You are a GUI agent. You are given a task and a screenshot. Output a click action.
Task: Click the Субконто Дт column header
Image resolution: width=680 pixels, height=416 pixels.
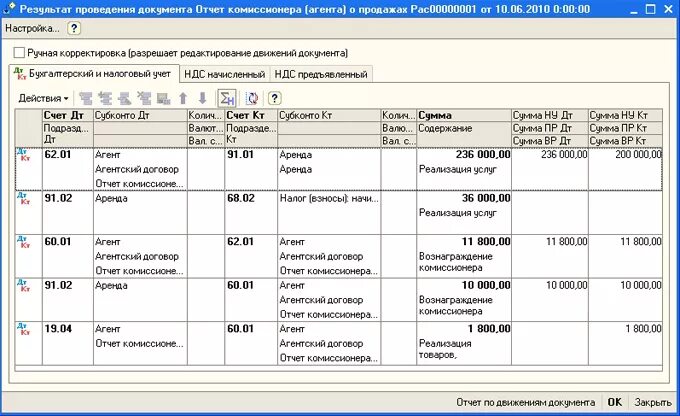click(140, 115)
